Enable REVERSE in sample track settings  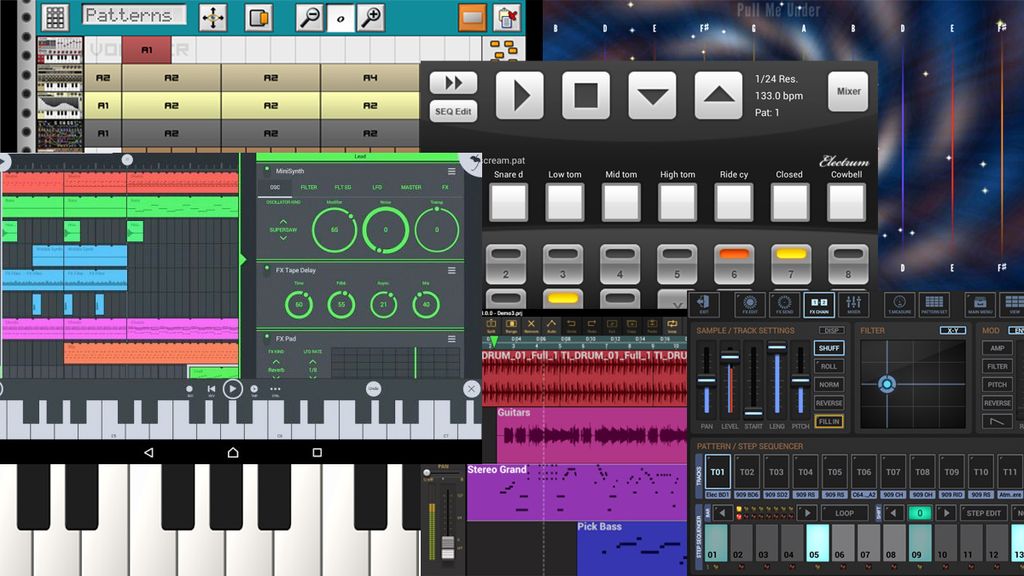coord(829,403)
